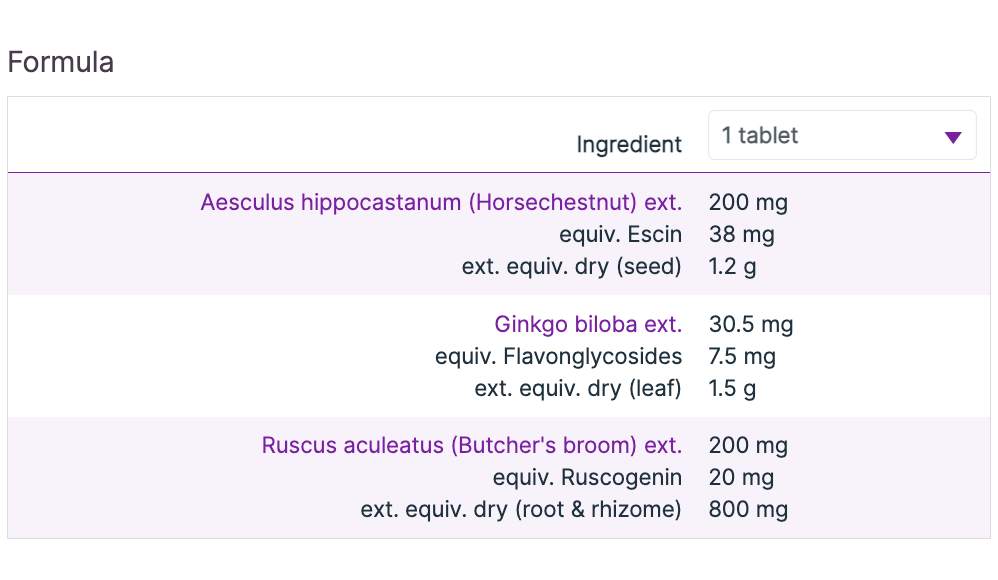Screen dimensions: 998x580
Task: Click the Formula section heading
Action: tap(60, 62)
